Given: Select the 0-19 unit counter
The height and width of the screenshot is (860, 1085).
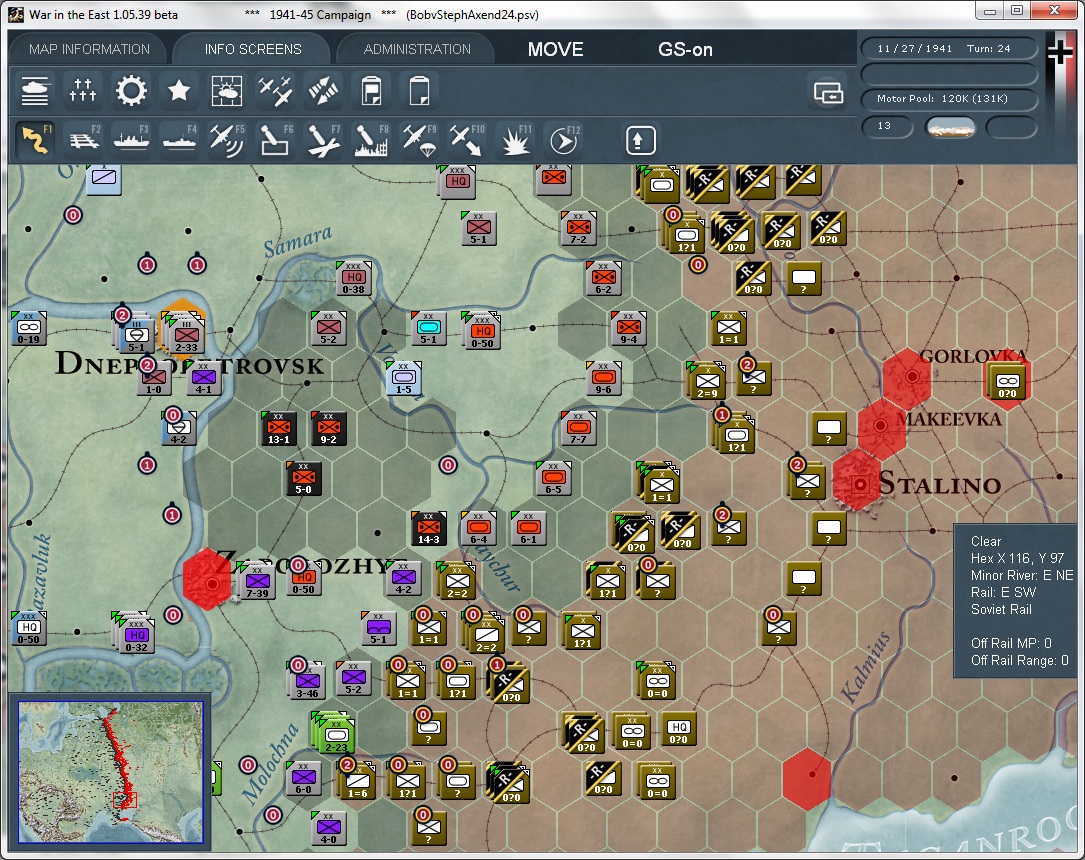Looking at the screenshot, I should click(x=29, y=328).
